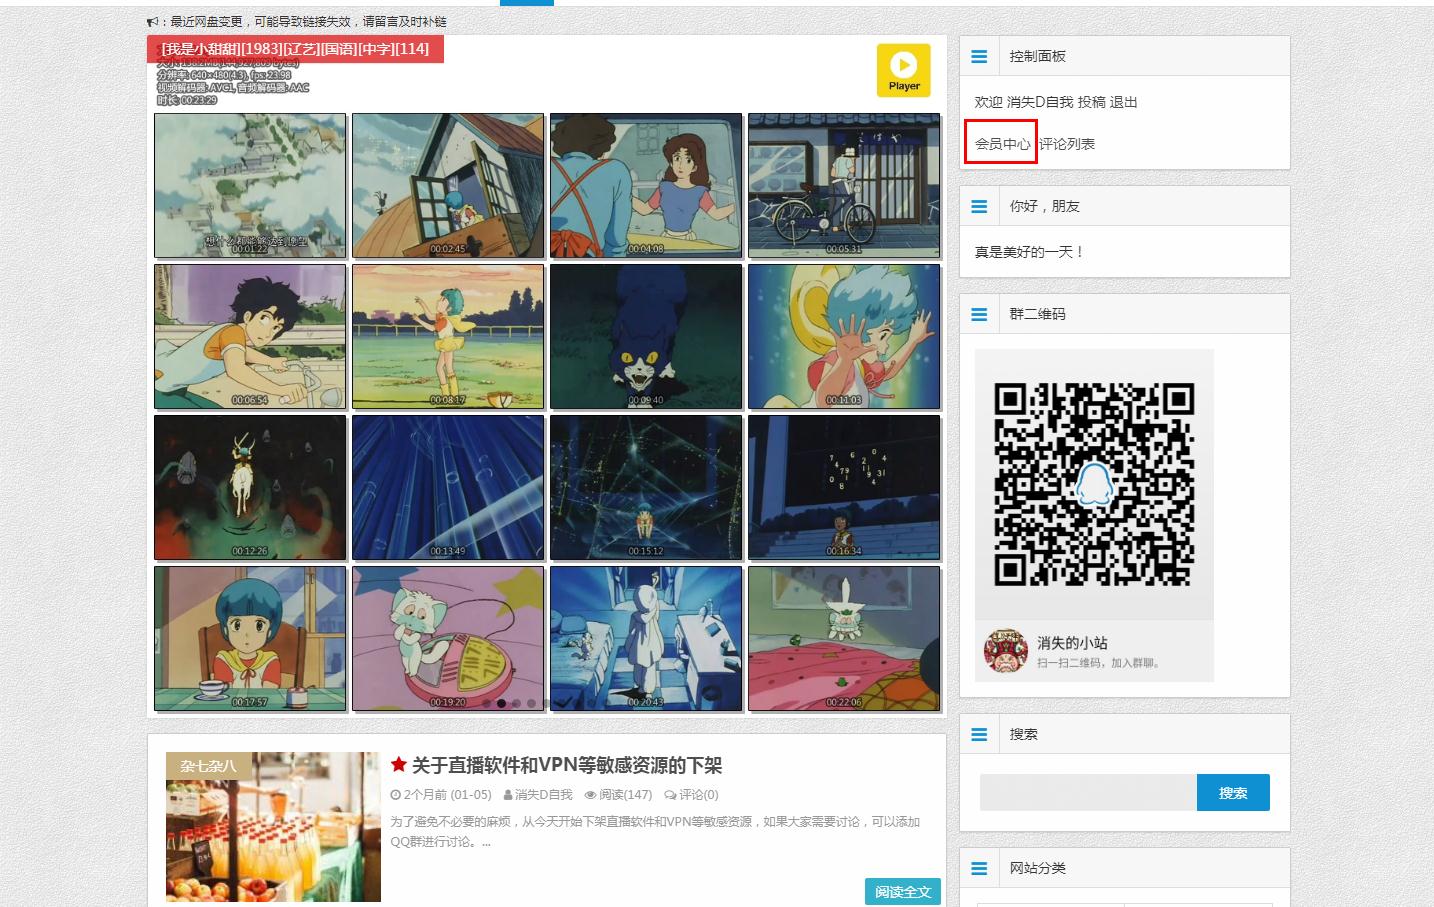Click 阅读(147) read count text
Screen dimensions: 1434x907
625,795
